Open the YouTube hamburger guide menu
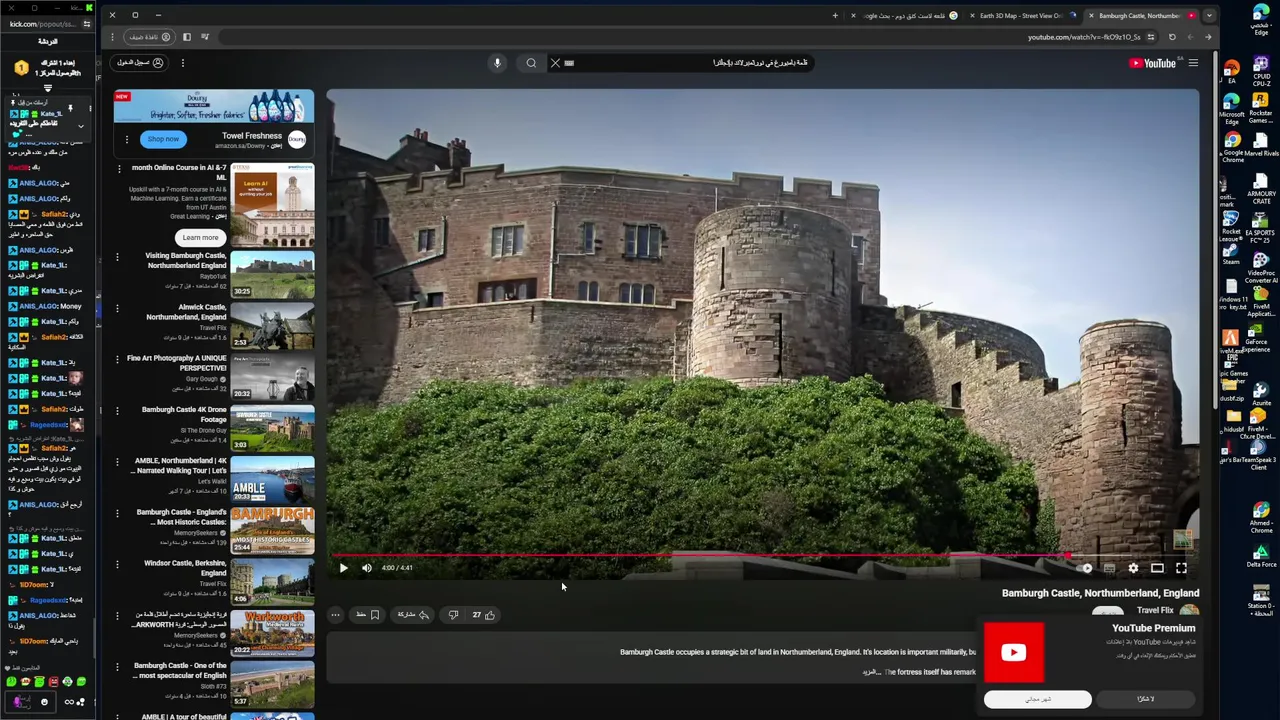 click(x=1193, y=63)
